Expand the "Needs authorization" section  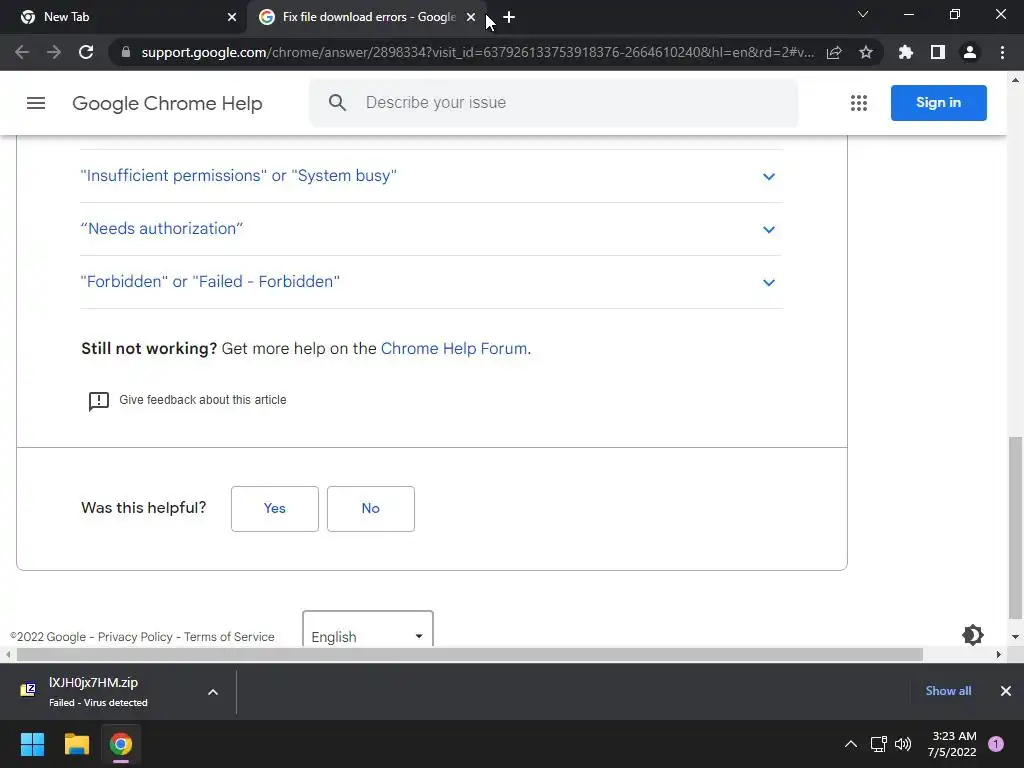click(431, 229)
